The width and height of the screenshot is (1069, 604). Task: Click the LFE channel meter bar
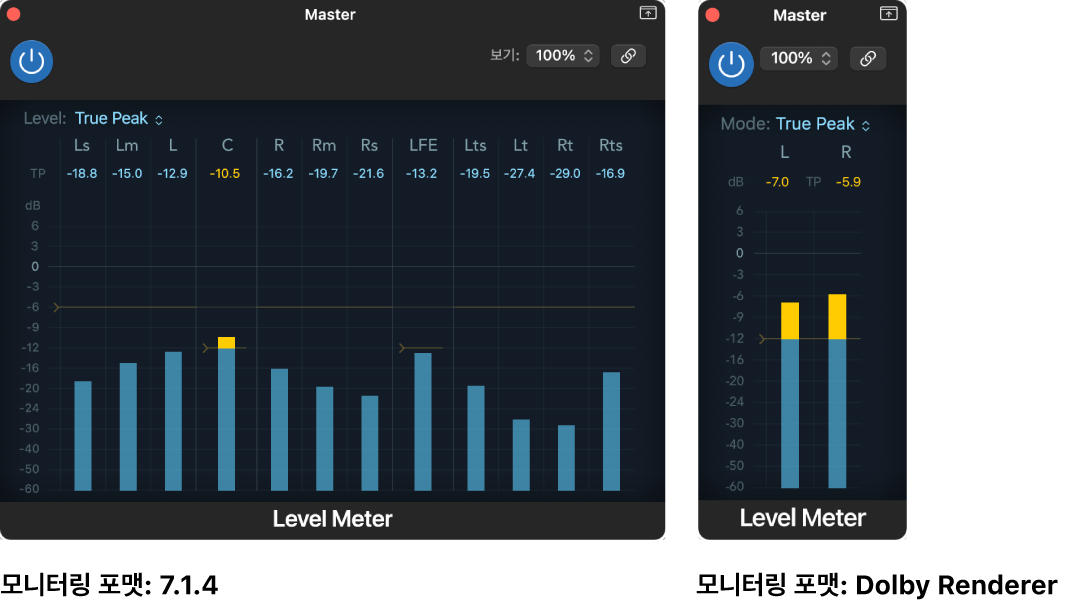pyautogui.click(x=423, y=422)
